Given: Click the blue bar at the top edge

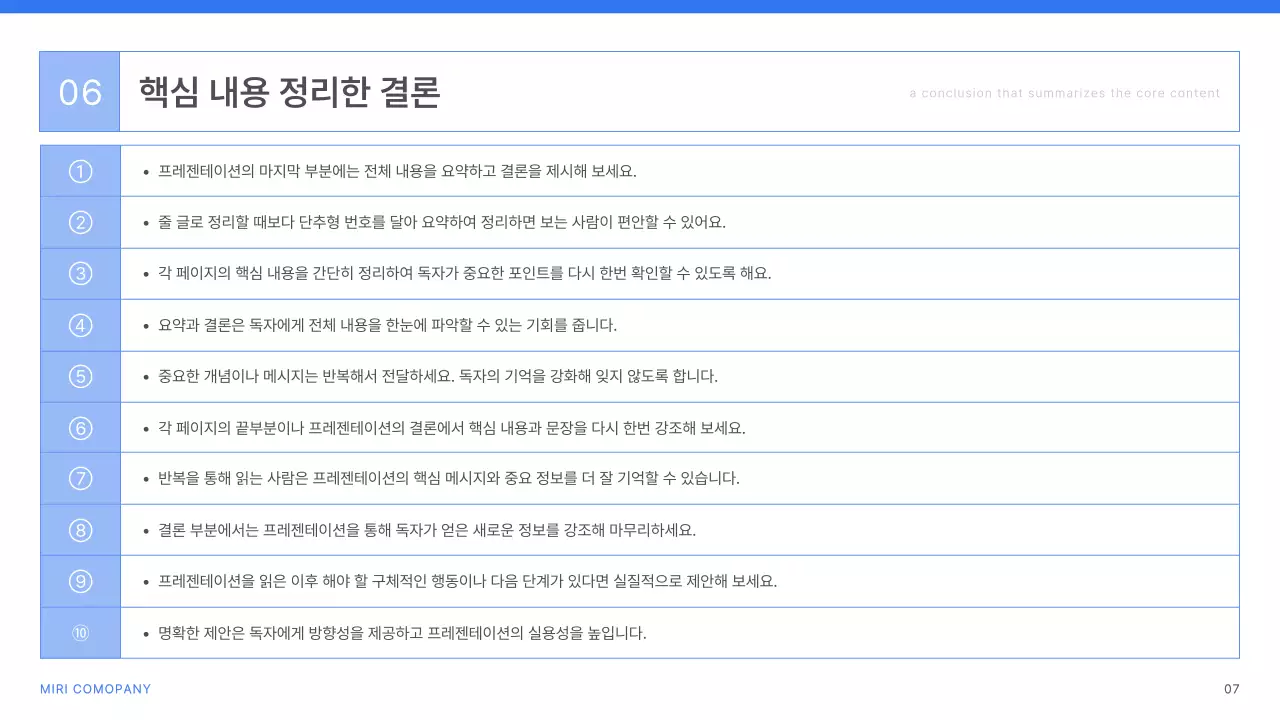Looking at the screenshot, I should (x=640, y=4).
